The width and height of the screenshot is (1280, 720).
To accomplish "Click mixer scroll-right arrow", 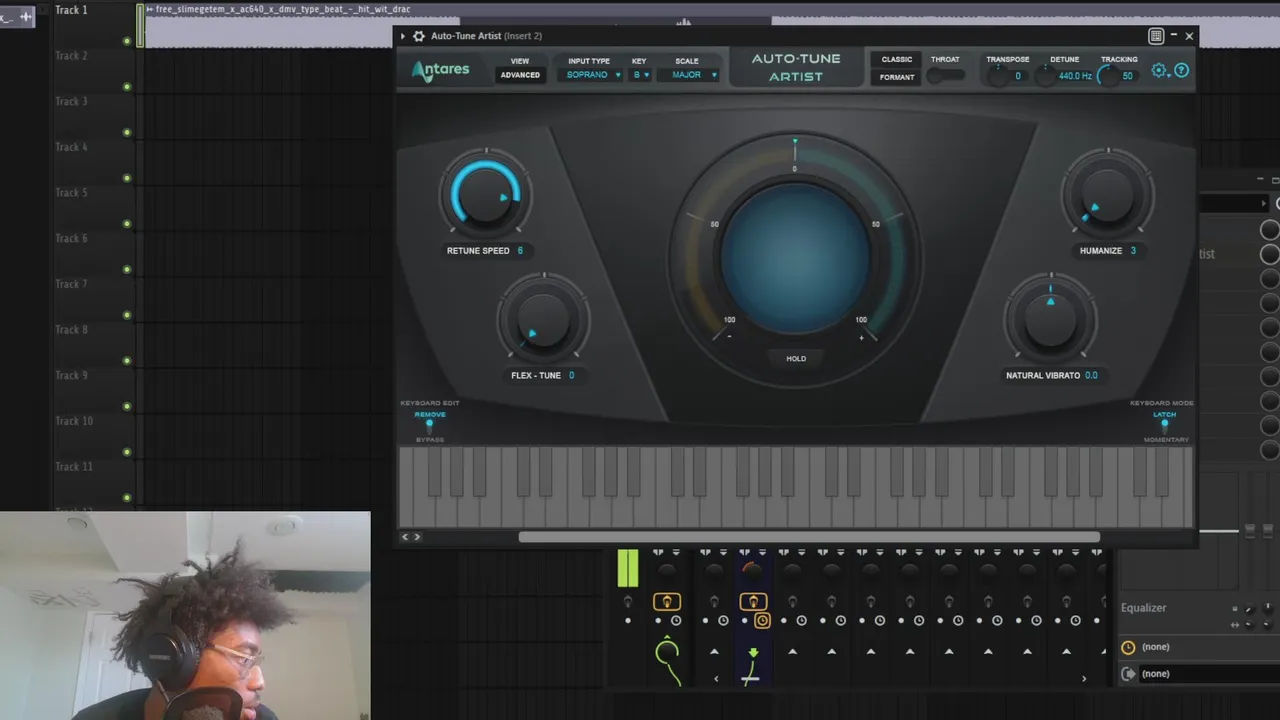I will (1084, 679).
